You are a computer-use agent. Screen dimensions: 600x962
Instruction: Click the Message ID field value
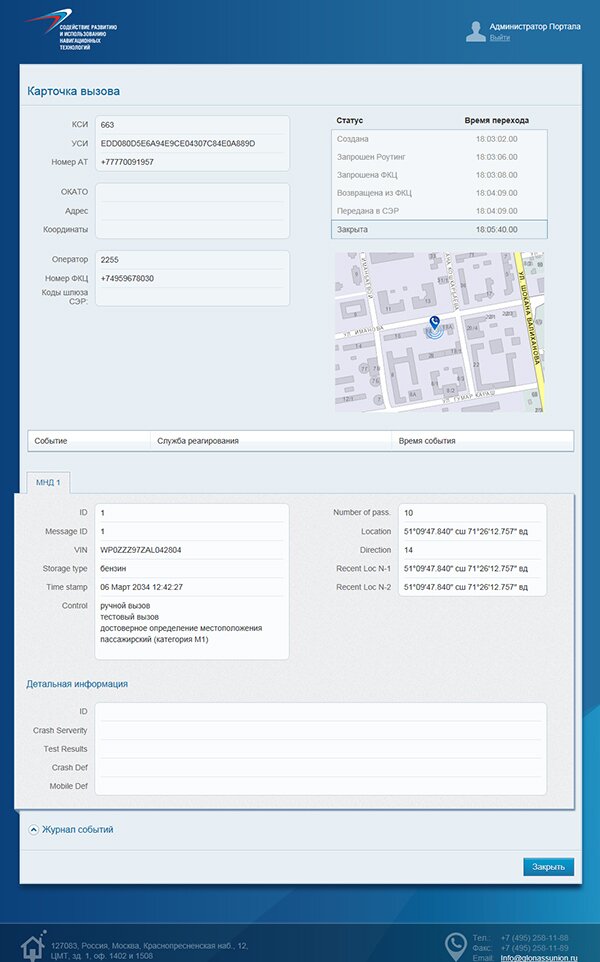[x=192, y=531]
